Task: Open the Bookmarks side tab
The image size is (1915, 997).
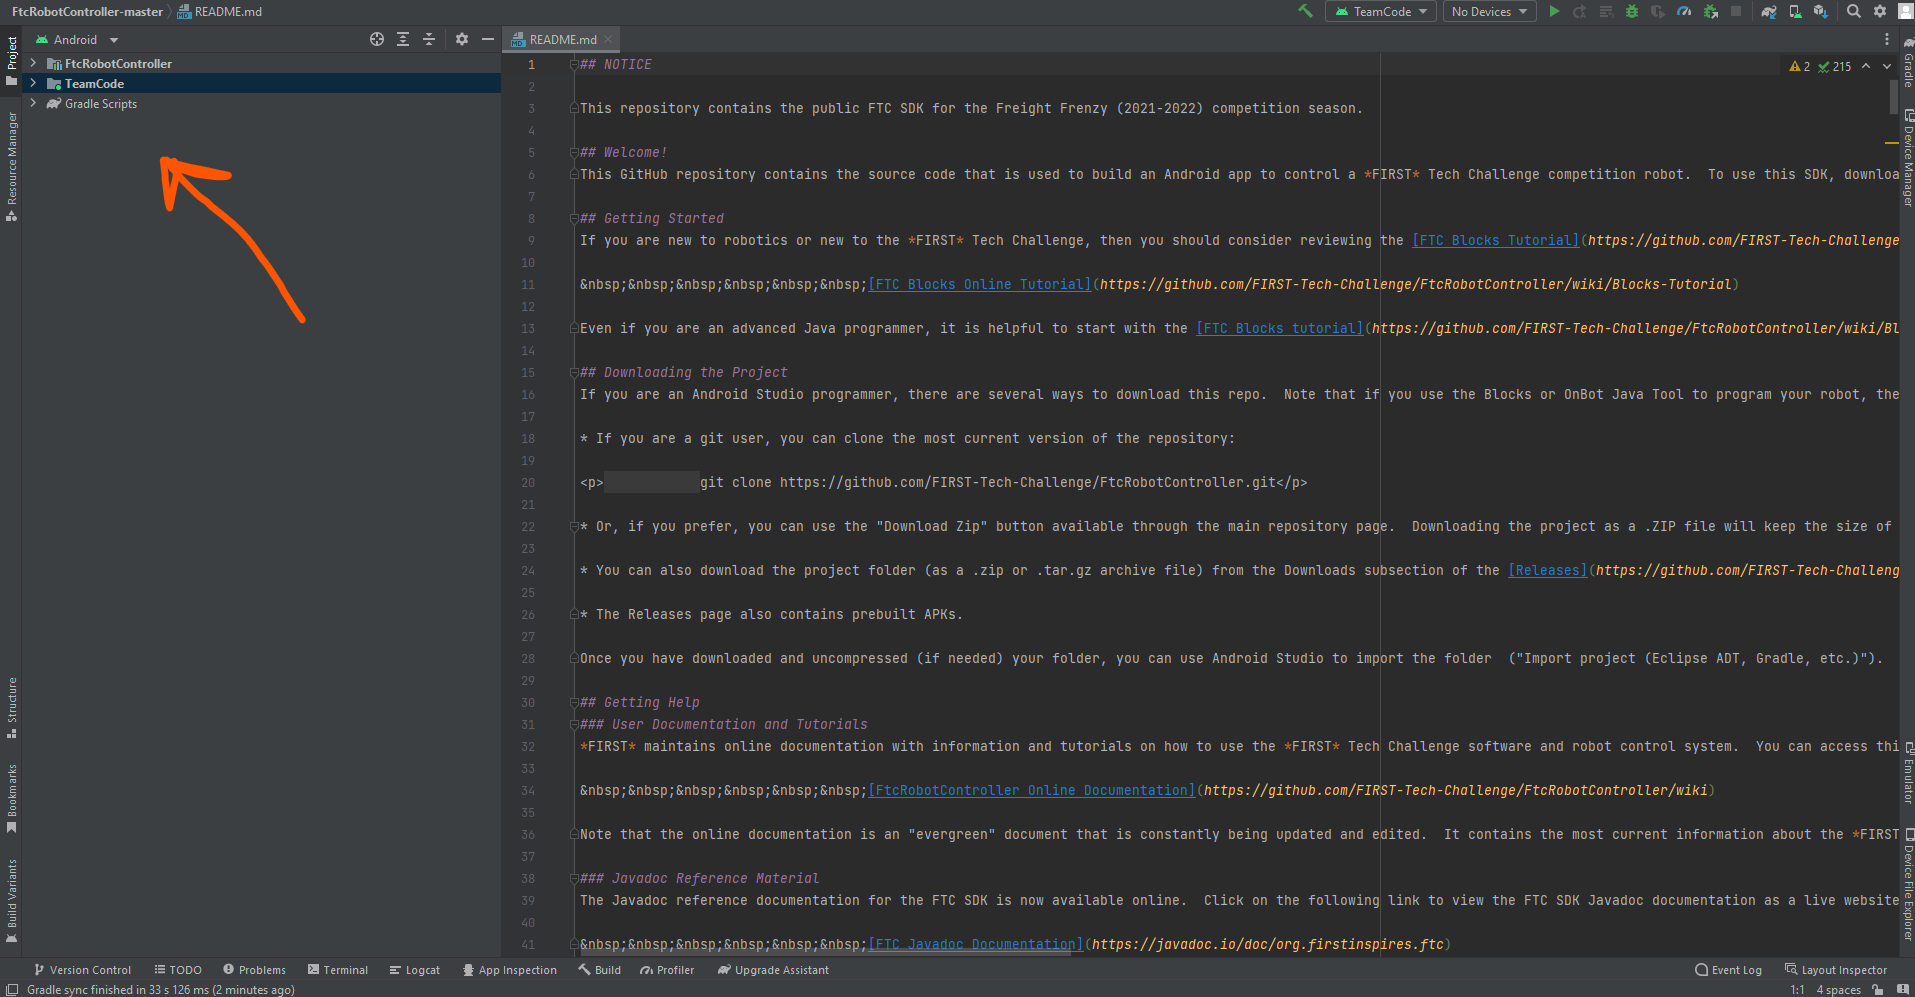Action: [x=11, y=799]
